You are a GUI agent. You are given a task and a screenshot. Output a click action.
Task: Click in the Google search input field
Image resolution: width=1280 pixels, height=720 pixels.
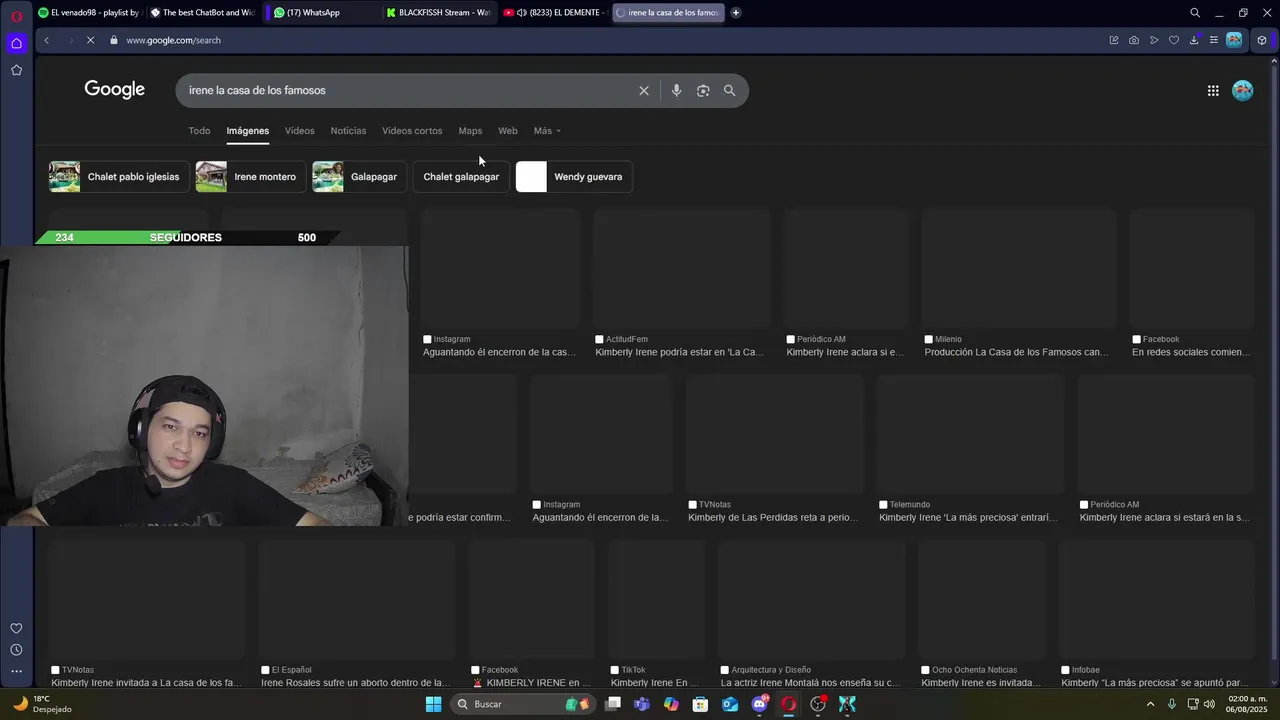pyautogui.click(x=410, y=90)
